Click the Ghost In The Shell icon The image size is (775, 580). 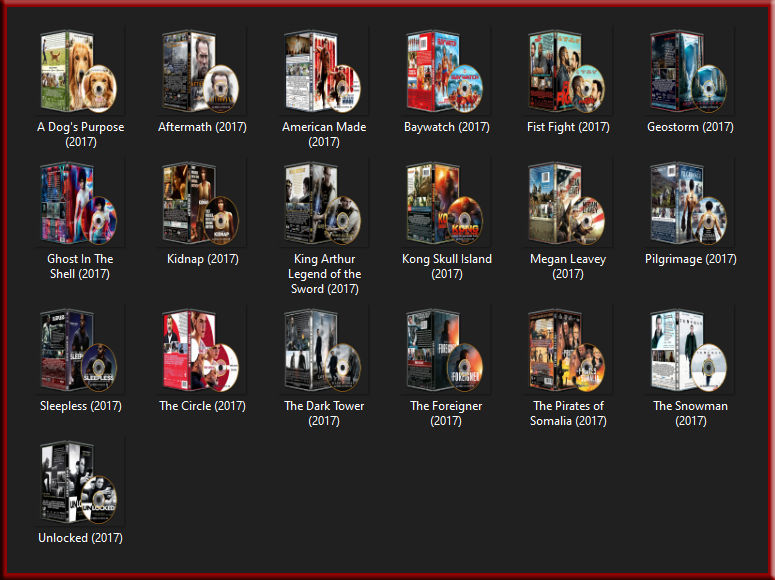tap(79, 204)
